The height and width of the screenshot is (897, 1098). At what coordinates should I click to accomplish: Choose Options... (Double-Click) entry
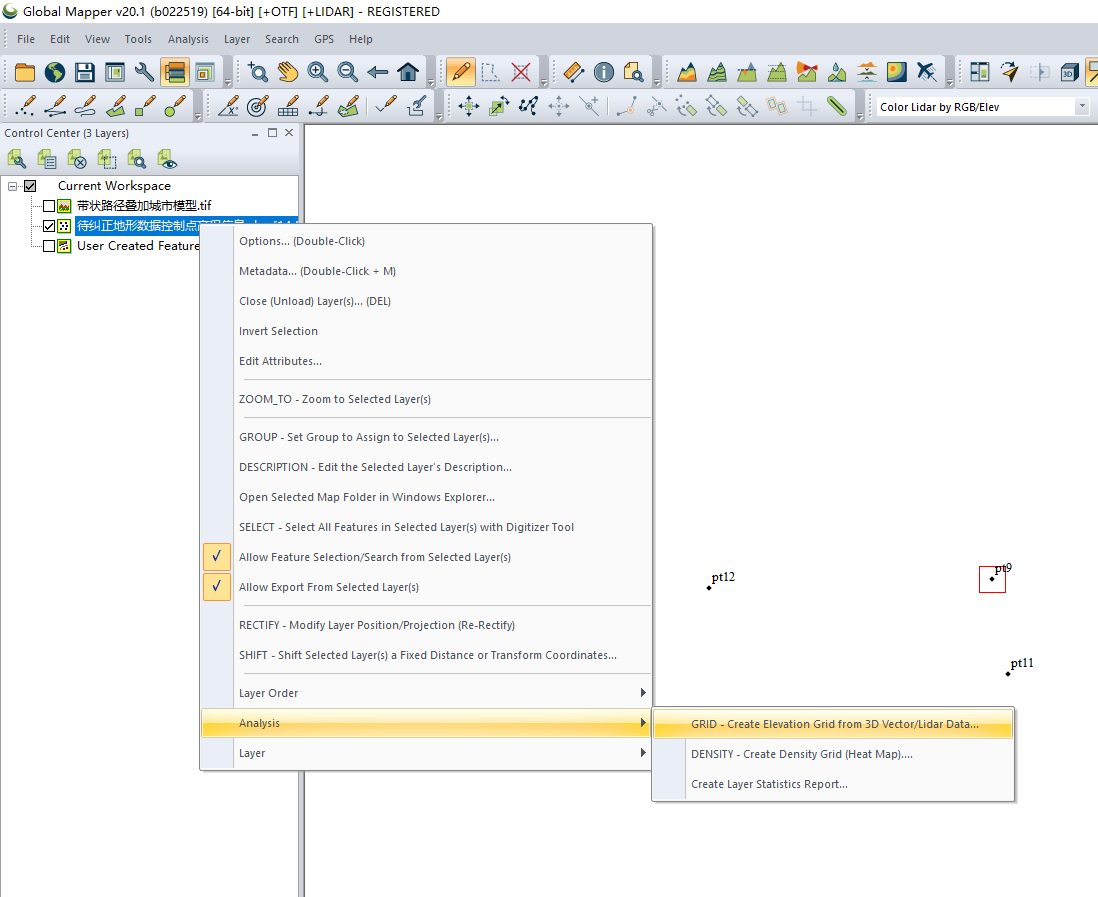click(x=426, y=241)
